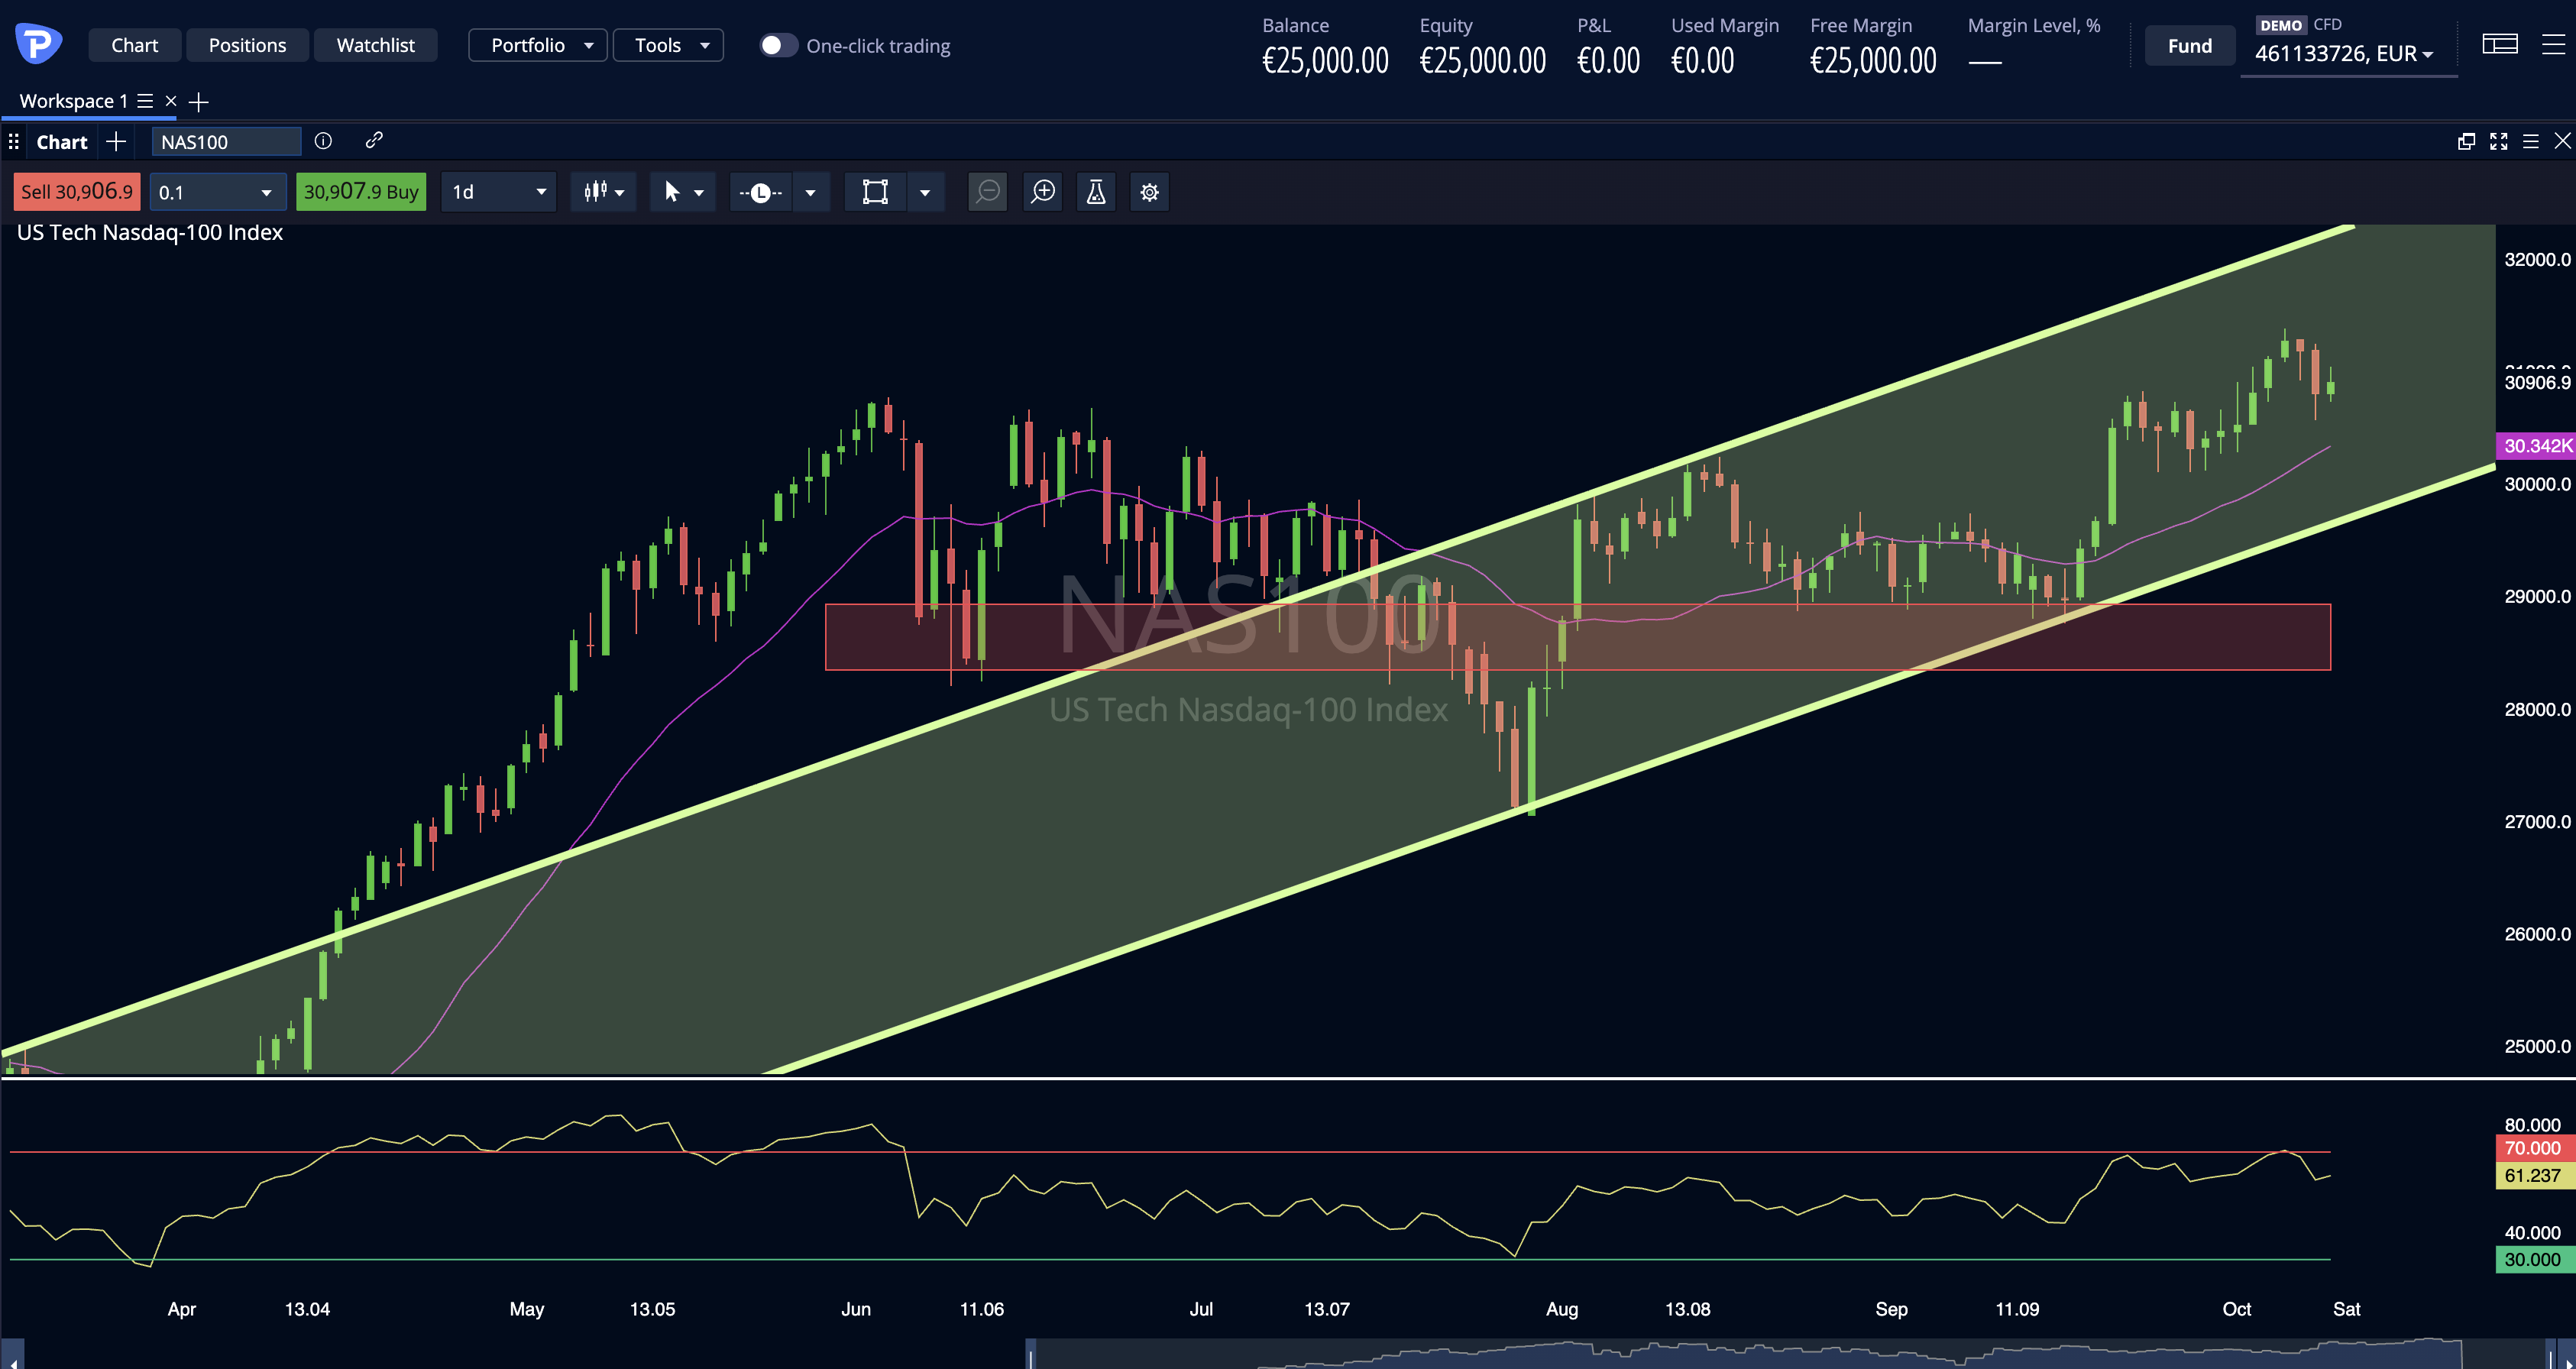This screenshot has height=1369, width=2576.
Task: Expand the Portfolio dropdown
Action: pos(538,45)
